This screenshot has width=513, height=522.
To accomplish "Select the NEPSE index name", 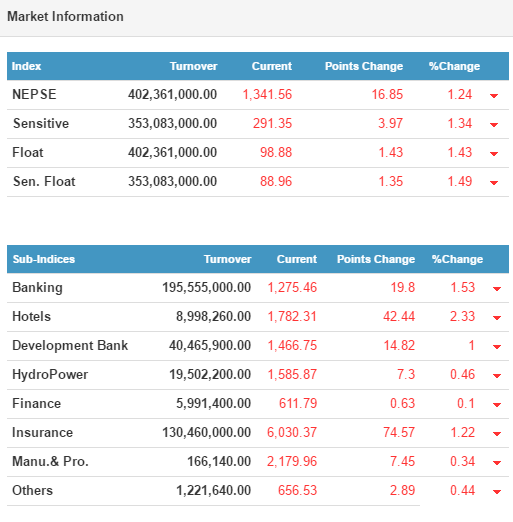I will pos(34,94).
